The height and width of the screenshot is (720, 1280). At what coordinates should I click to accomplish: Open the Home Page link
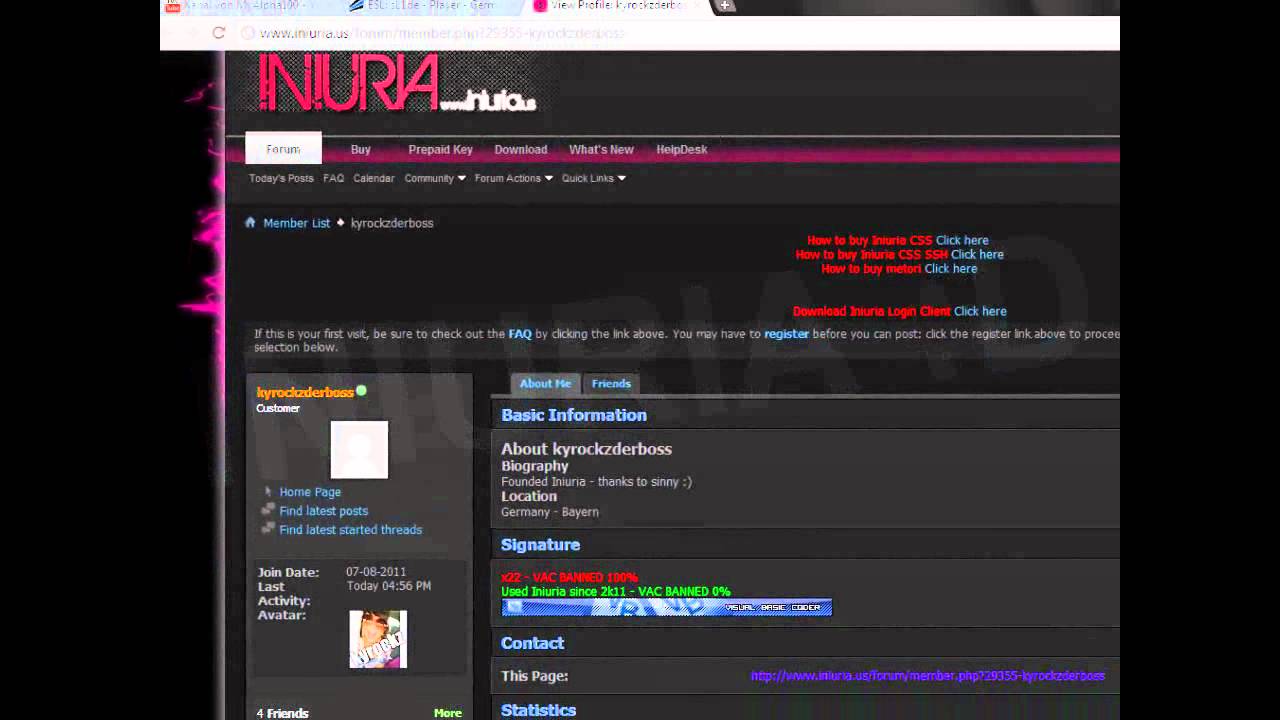click(310, 492)
